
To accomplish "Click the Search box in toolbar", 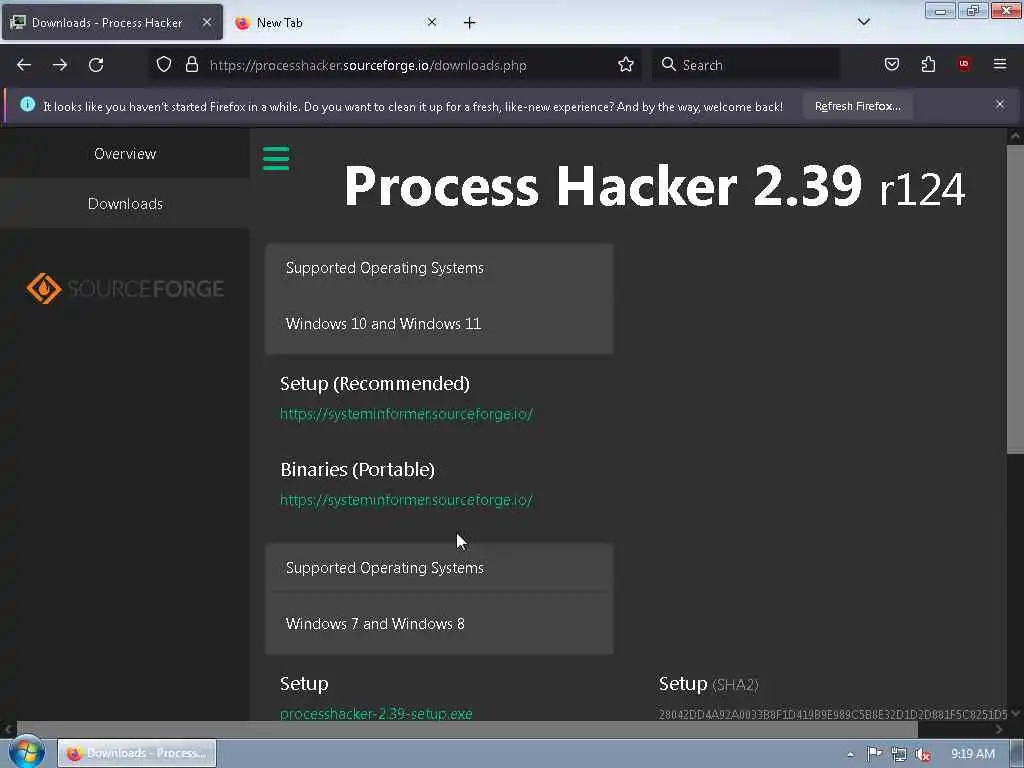I will click(745, 65).
